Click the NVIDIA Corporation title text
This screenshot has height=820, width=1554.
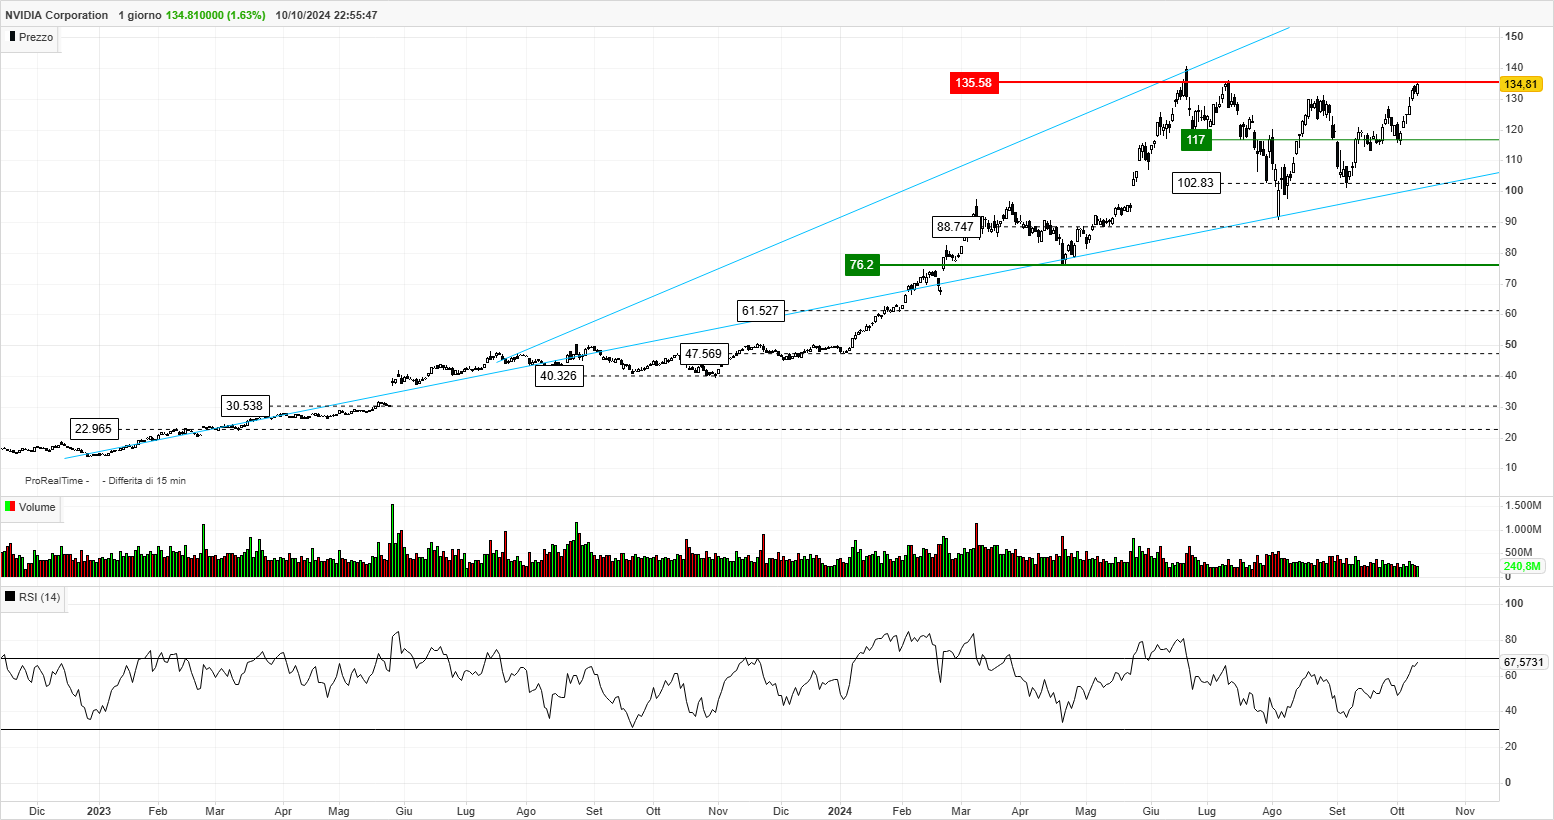point(56,15)
